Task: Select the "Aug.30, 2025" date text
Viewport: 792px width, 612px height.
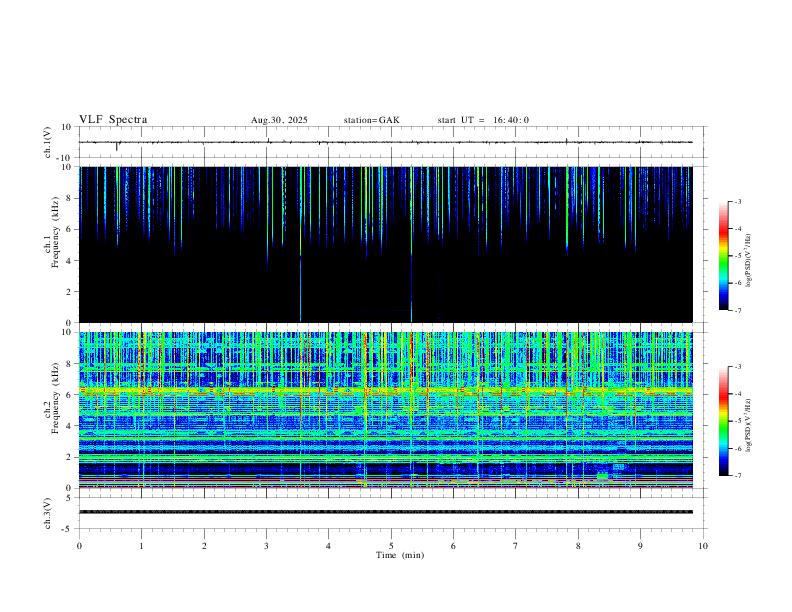Action: [x=279, y=120]
